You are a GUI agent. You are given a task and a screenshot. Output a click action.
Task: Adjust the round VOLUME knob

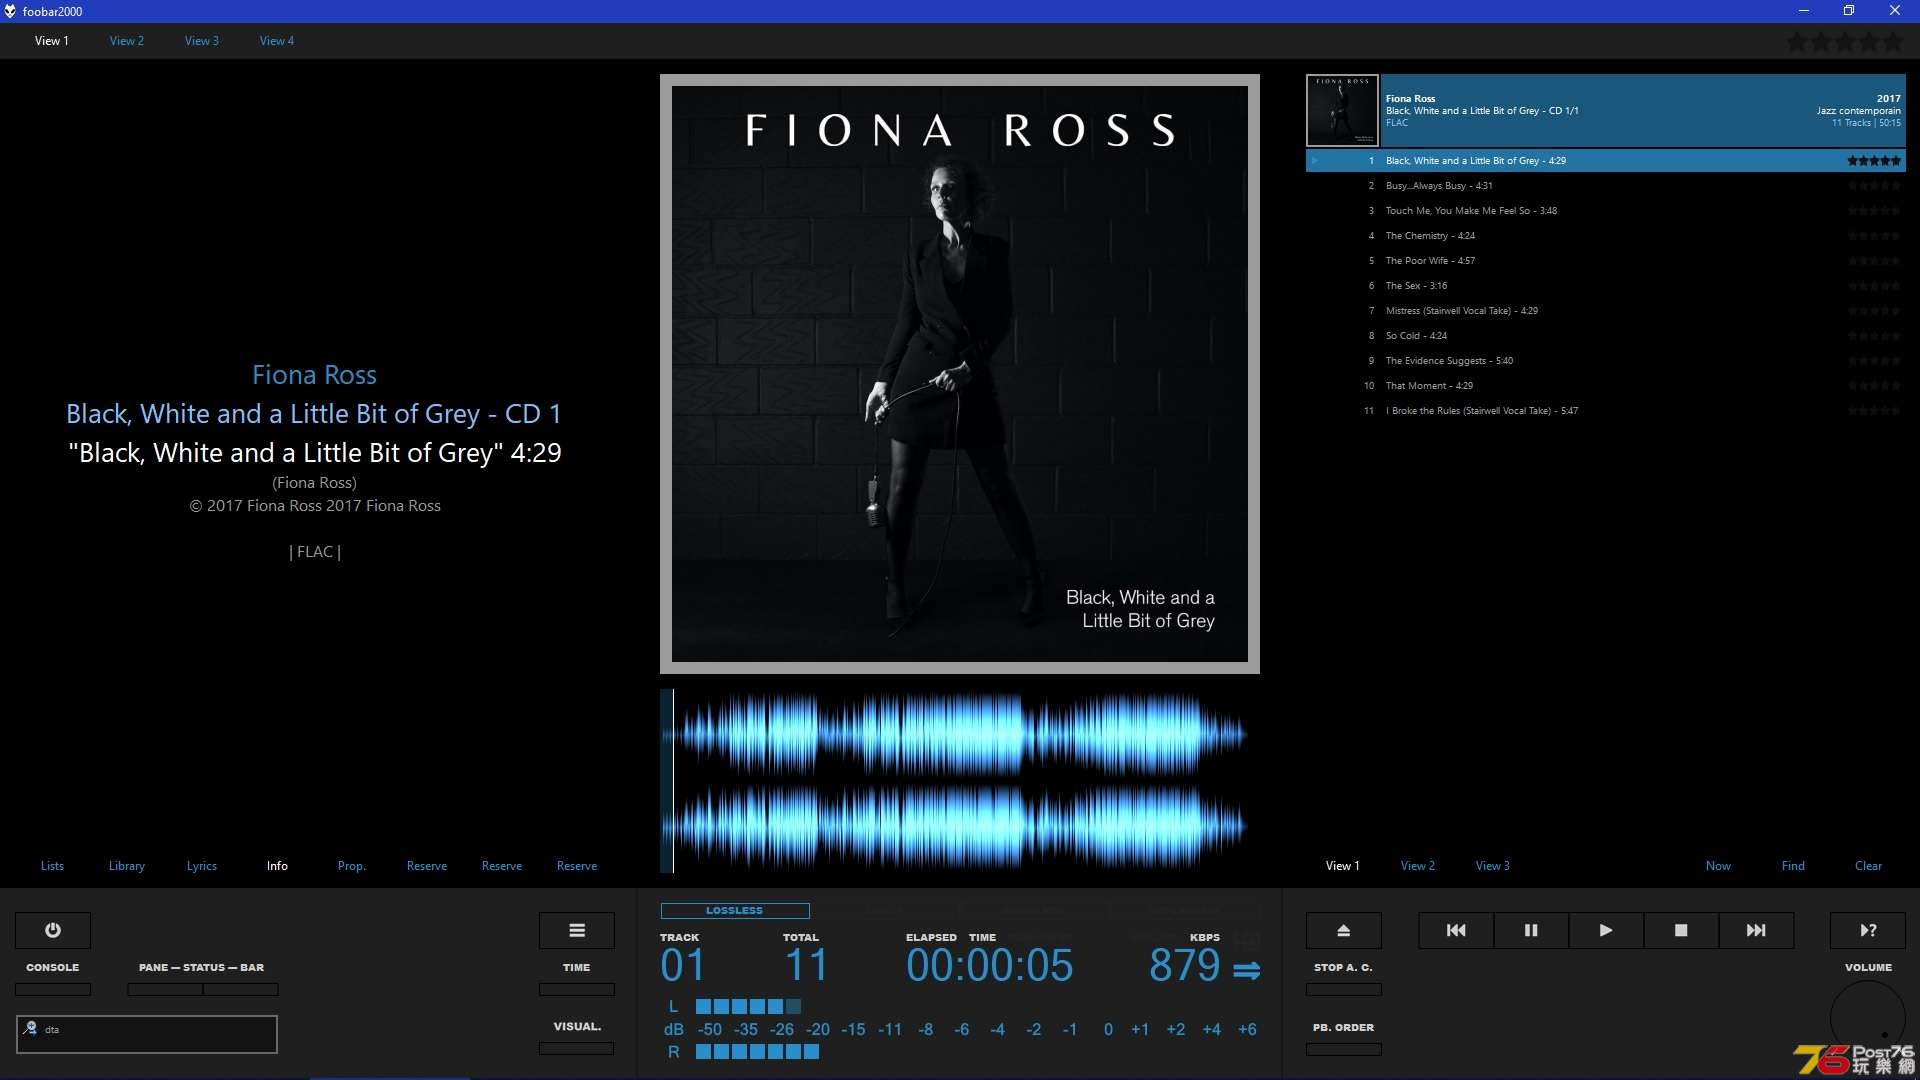[1868, 1017]
